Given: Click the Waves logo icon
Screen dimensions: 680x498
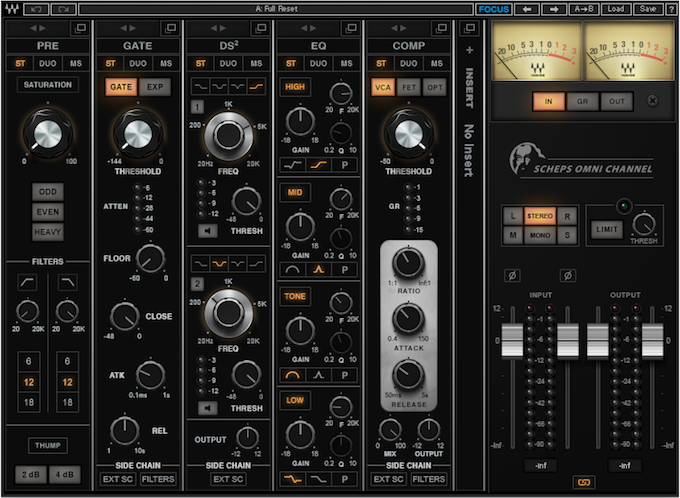Looking at the screenshot, I should click(12, 9).
